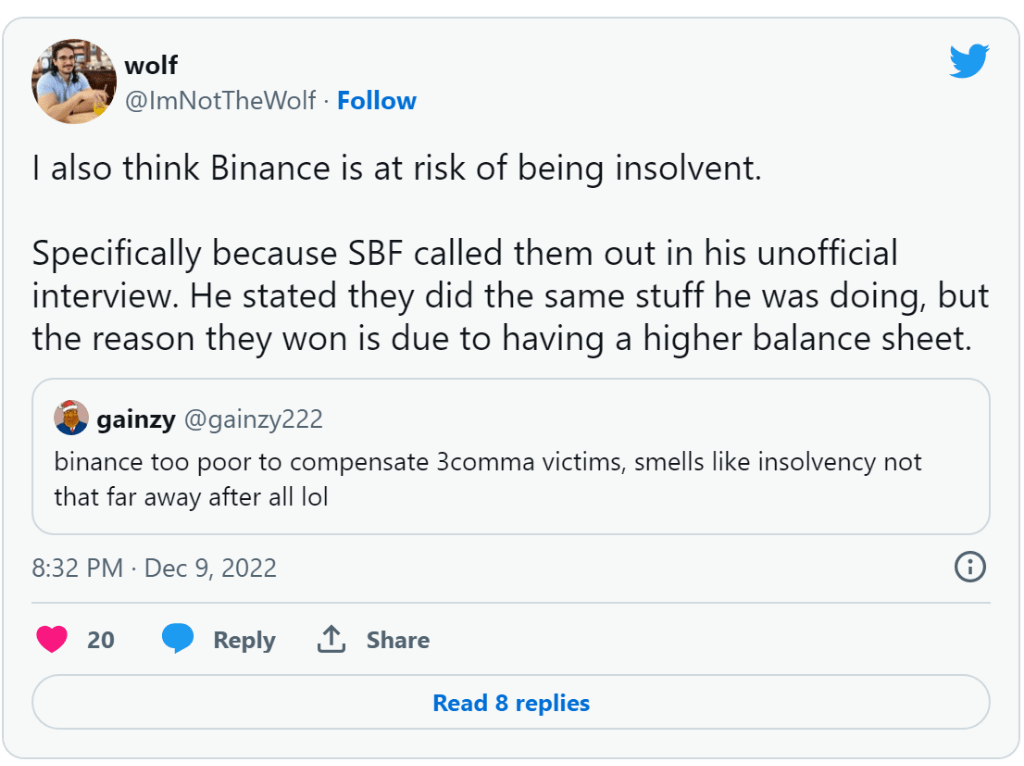
Task: Click the "Binance is at risk" sentence
Action: 396,167
